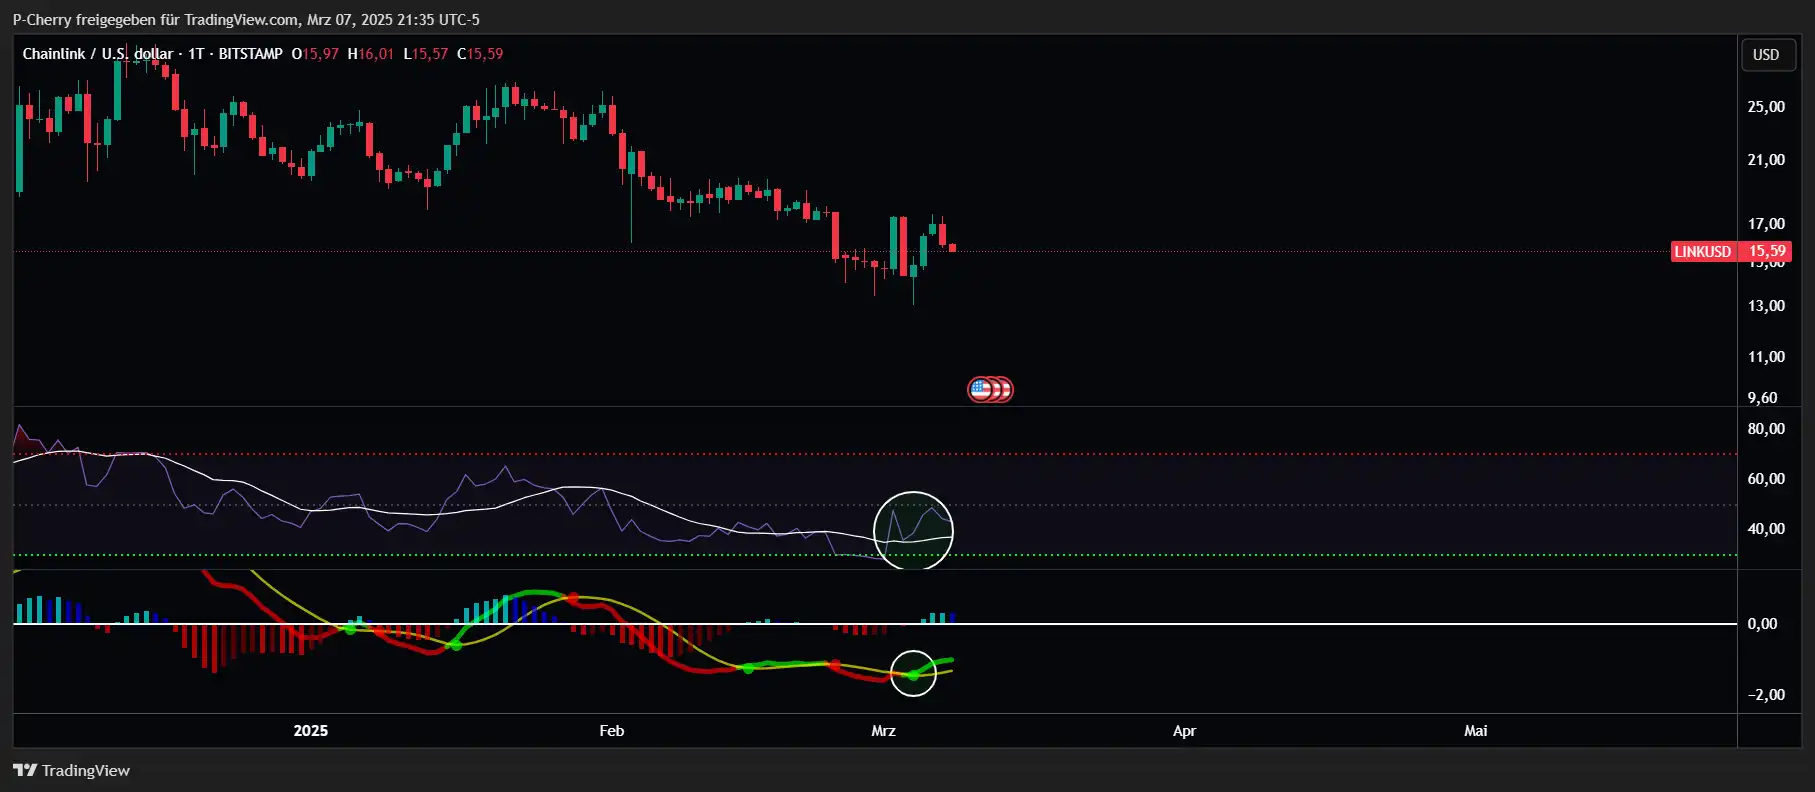Image resolution: width=1815 pixels, height=792 pixels.
Task: Click the 2025 time axis label
Action: tap(311, 731)
